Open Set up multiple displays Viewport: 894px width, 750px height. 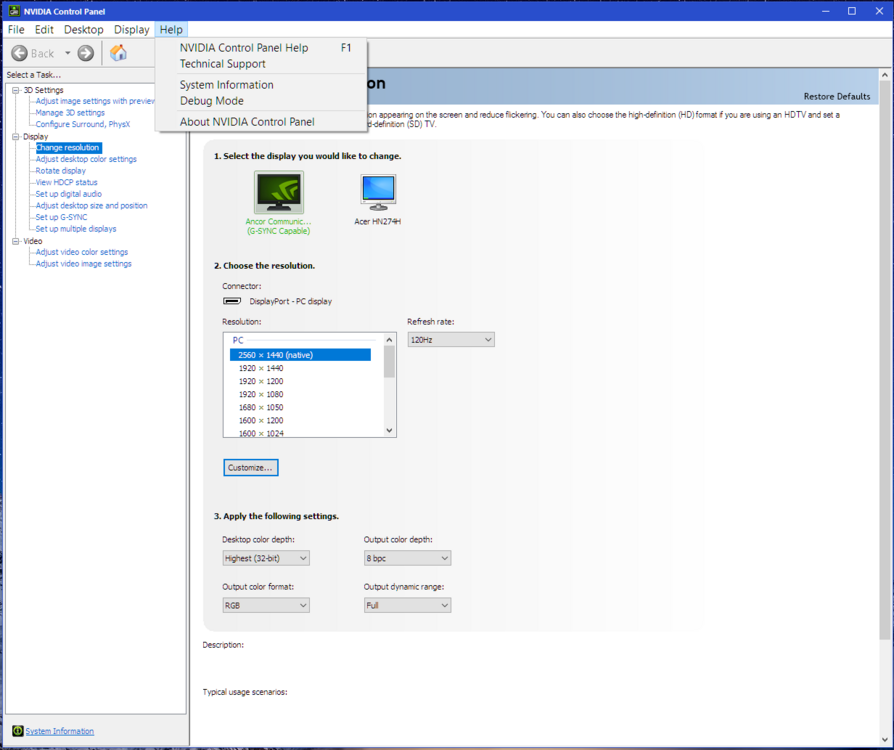click(76, 229)
